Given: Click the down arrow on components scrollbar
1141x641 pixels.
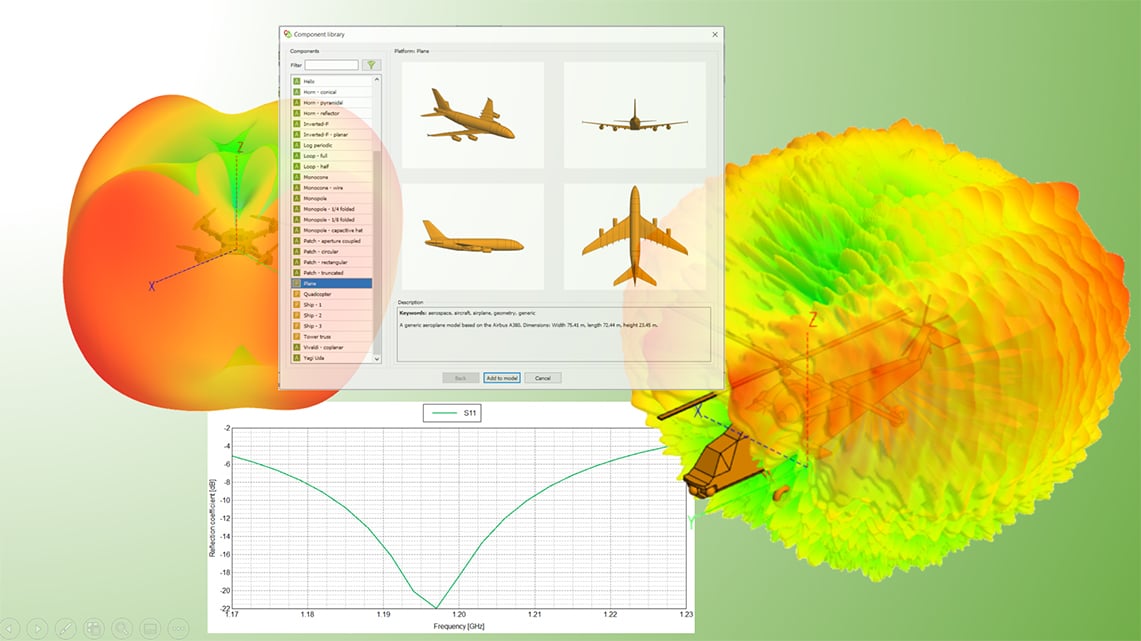Looking at the screenshot, I should tap(377, 359).
